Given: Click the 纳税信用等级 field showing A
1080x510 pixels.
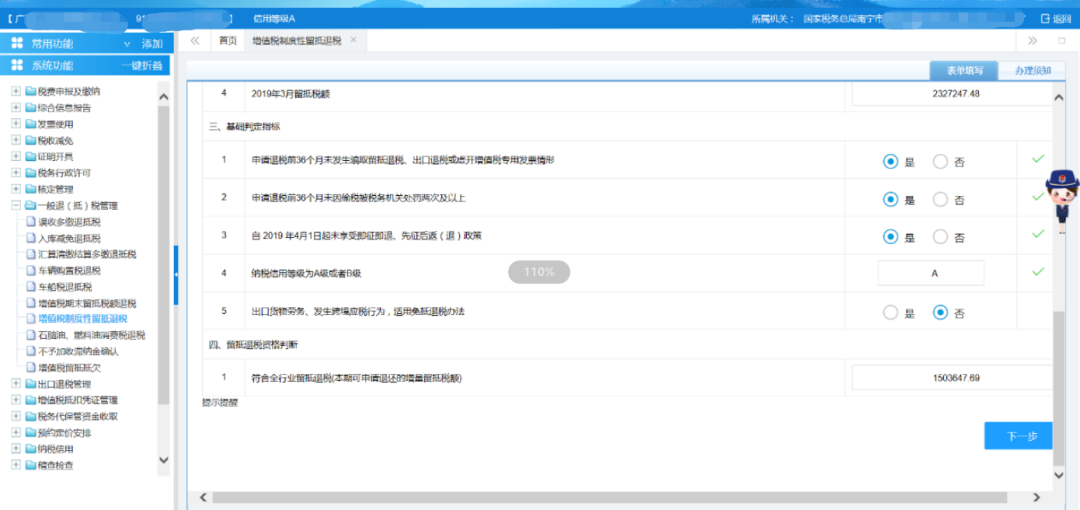Looking at the screenshot, I should point(931,273).
